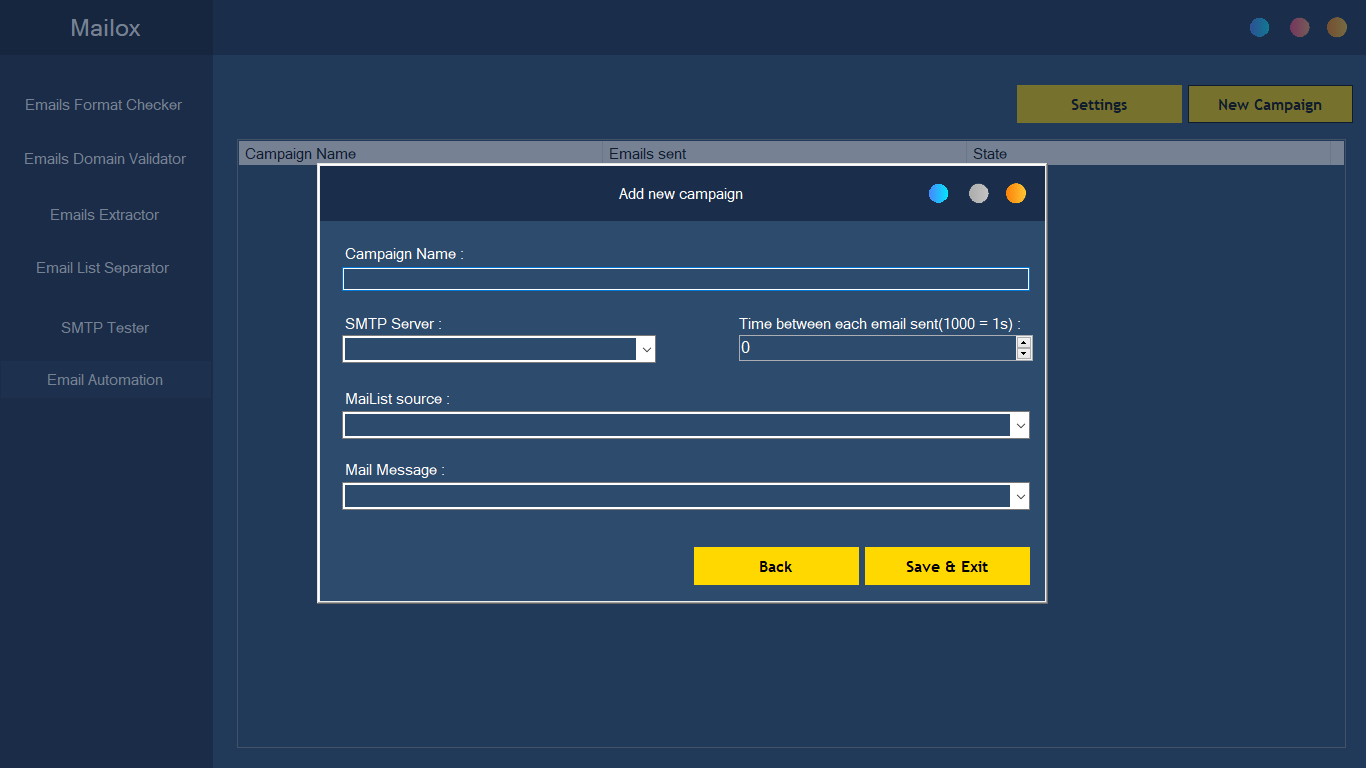Click inside the Campaign Name text field
This screenshot has height=768, width=1366.
point(685,278)
